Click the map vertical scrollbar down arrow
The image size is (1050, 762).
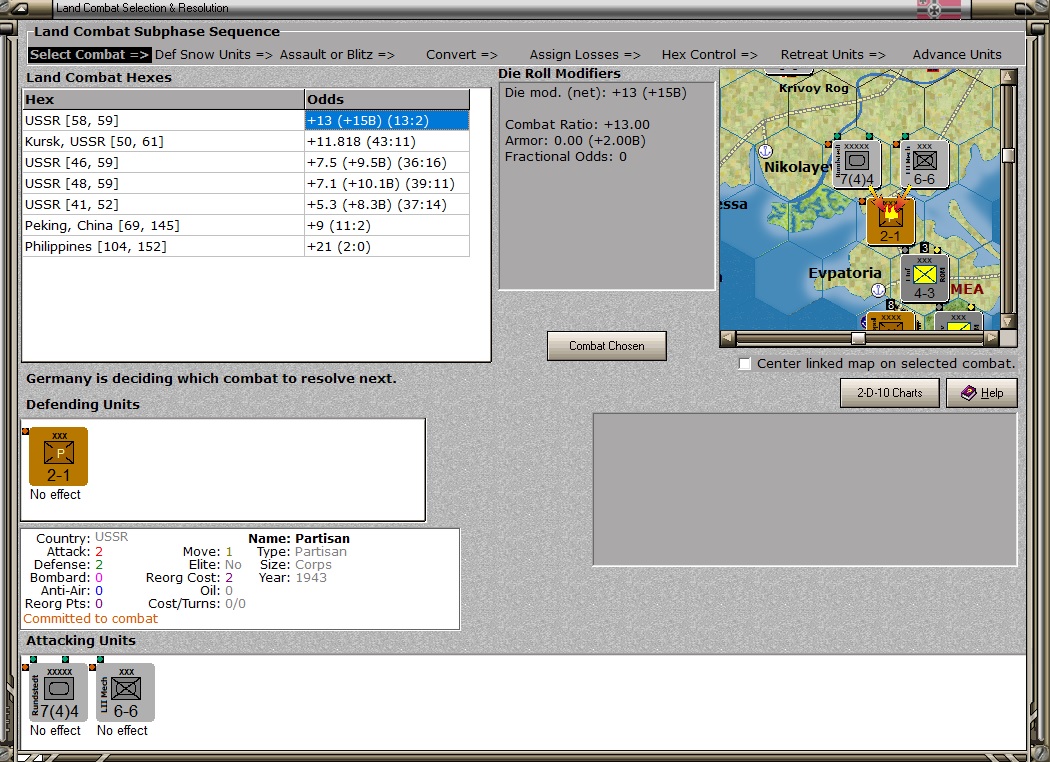(x=1008, y=321)
